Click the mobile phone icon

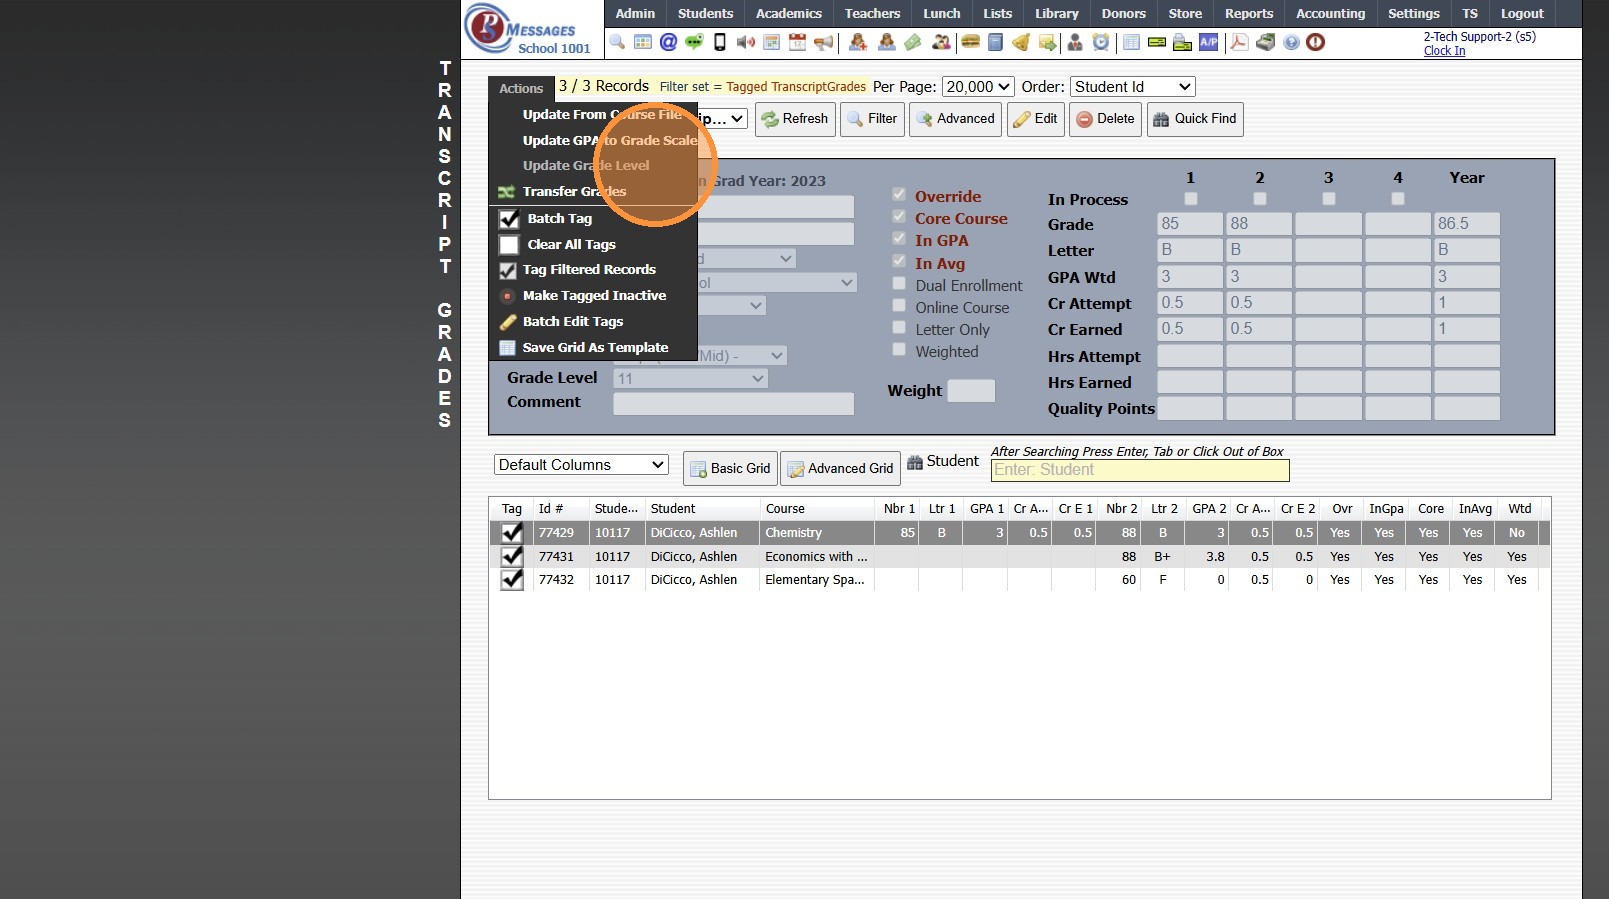[719, 42]
